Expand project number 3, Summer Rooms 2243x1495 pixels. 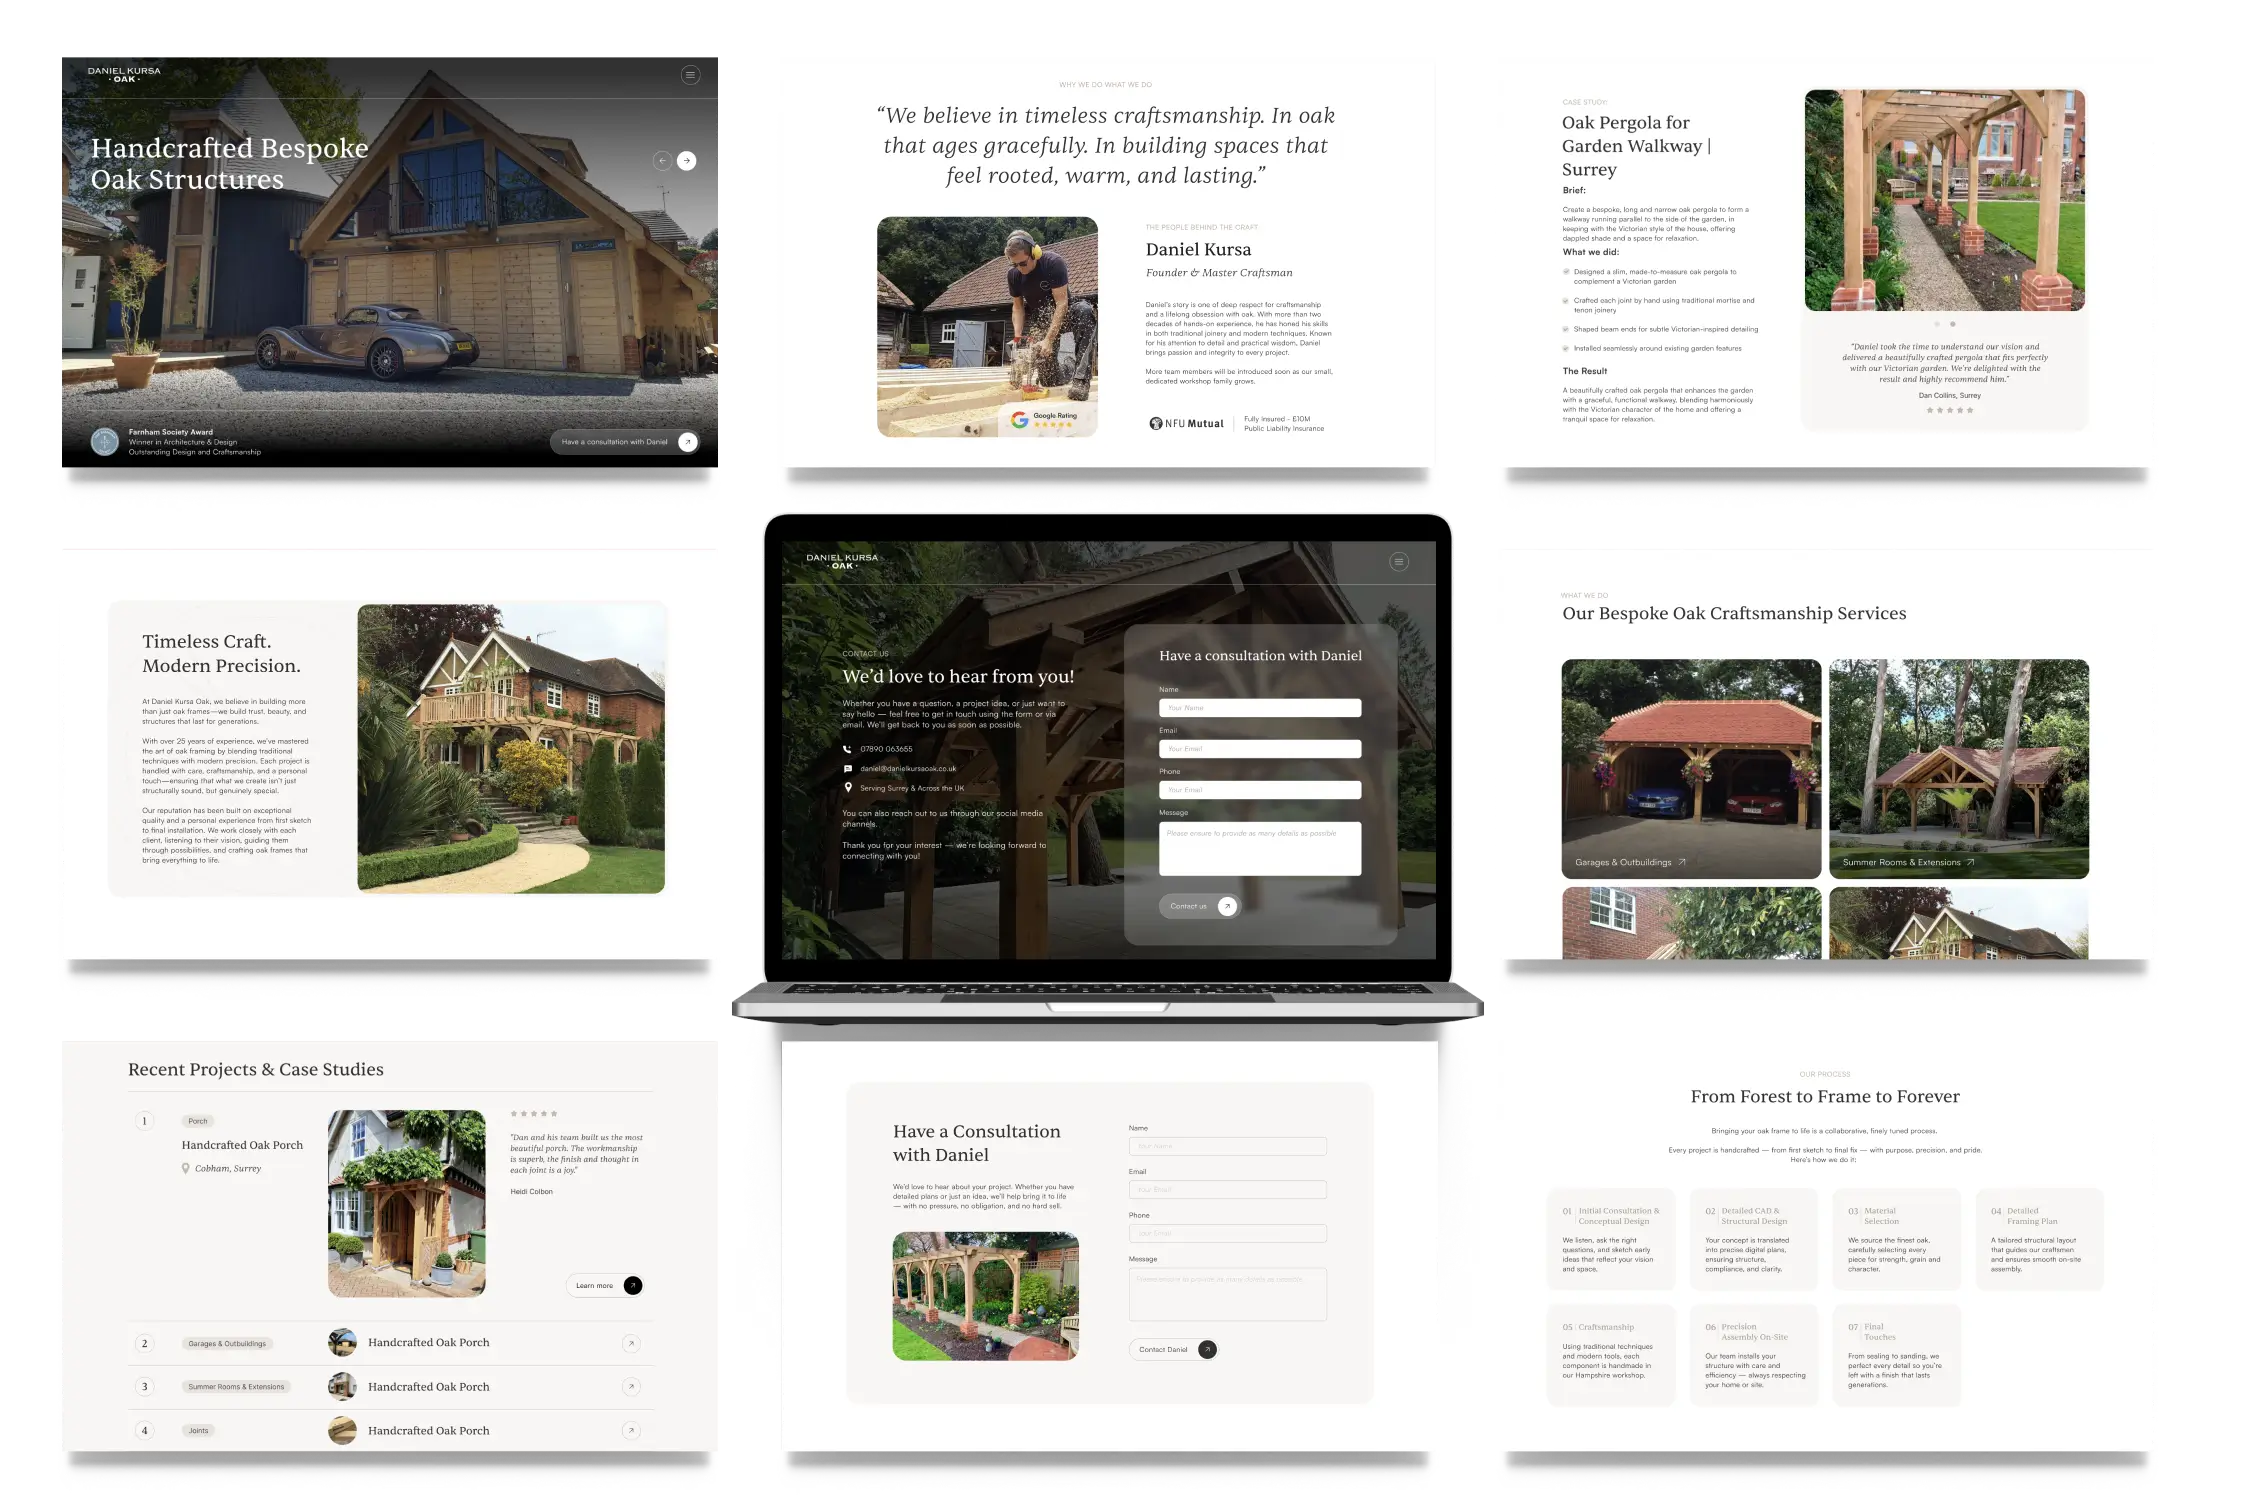coord(145,1387)
